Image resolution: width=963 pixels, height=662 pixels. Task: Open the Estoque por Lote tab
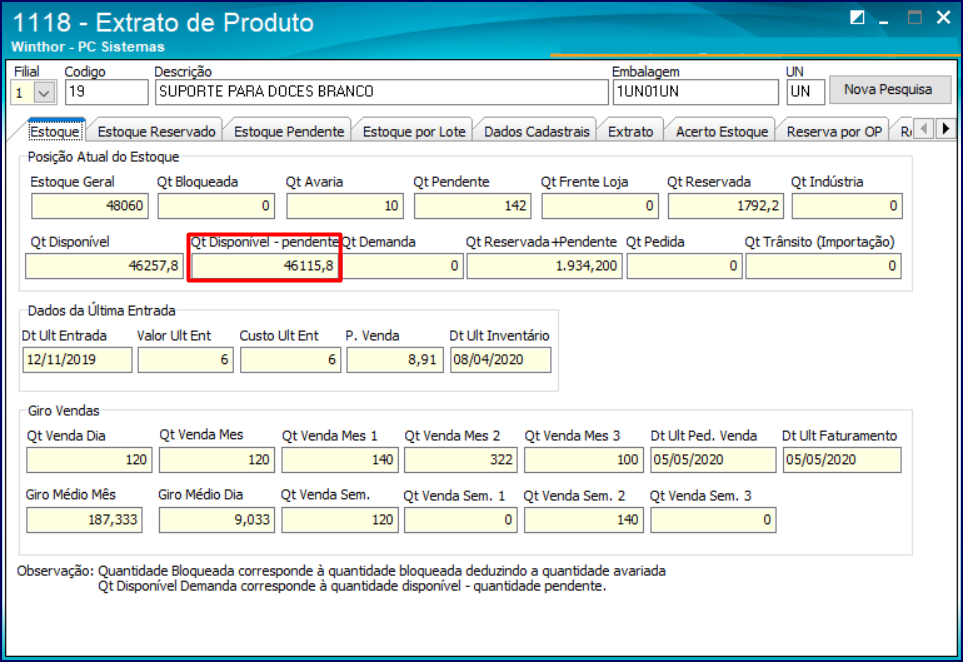pyautogui.click(x=414, y=131)
